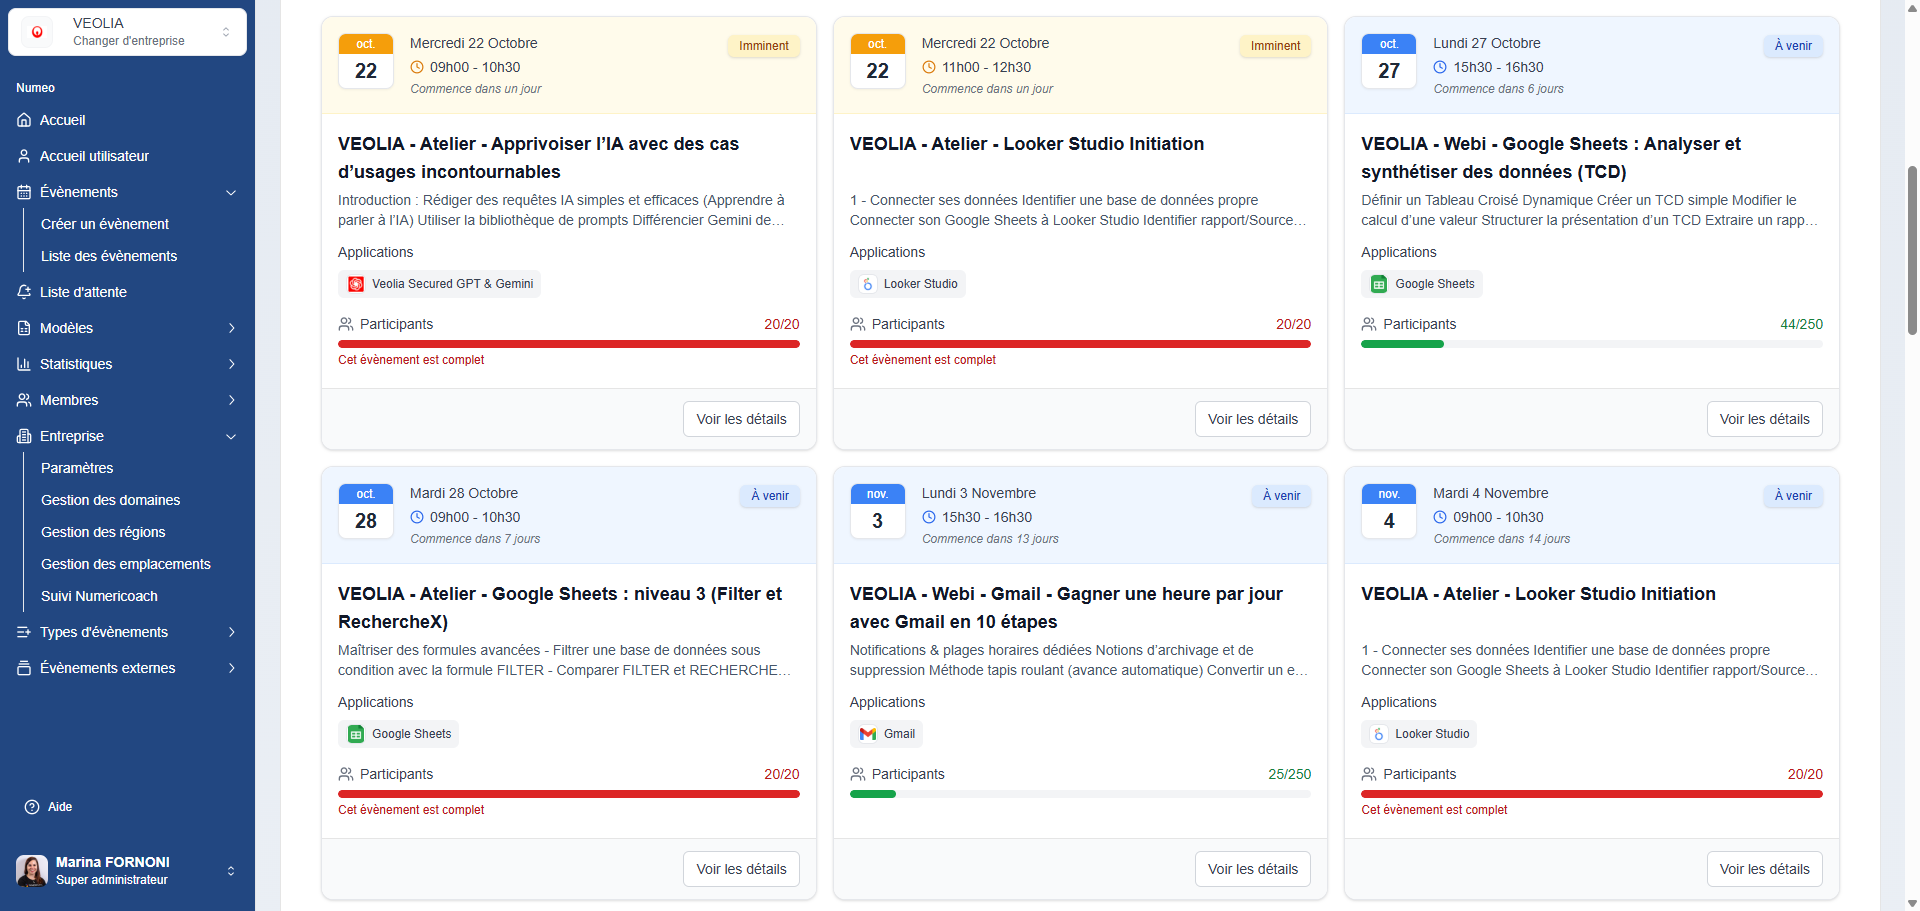Click Marina FORNONI's profile avatar

(32, 870)
